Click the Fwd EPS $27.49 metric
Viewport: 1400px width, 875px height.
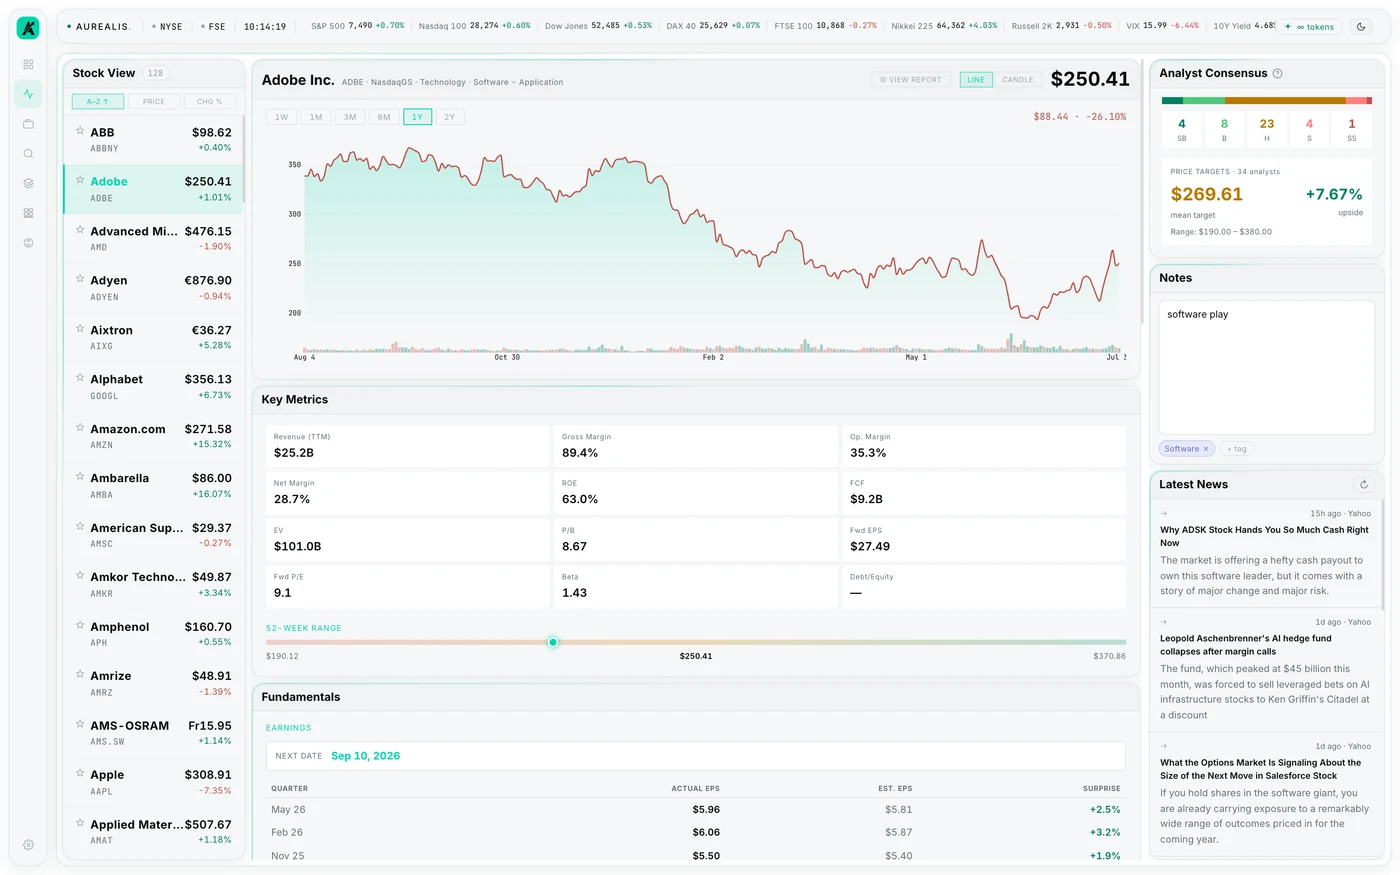[984, 539]
